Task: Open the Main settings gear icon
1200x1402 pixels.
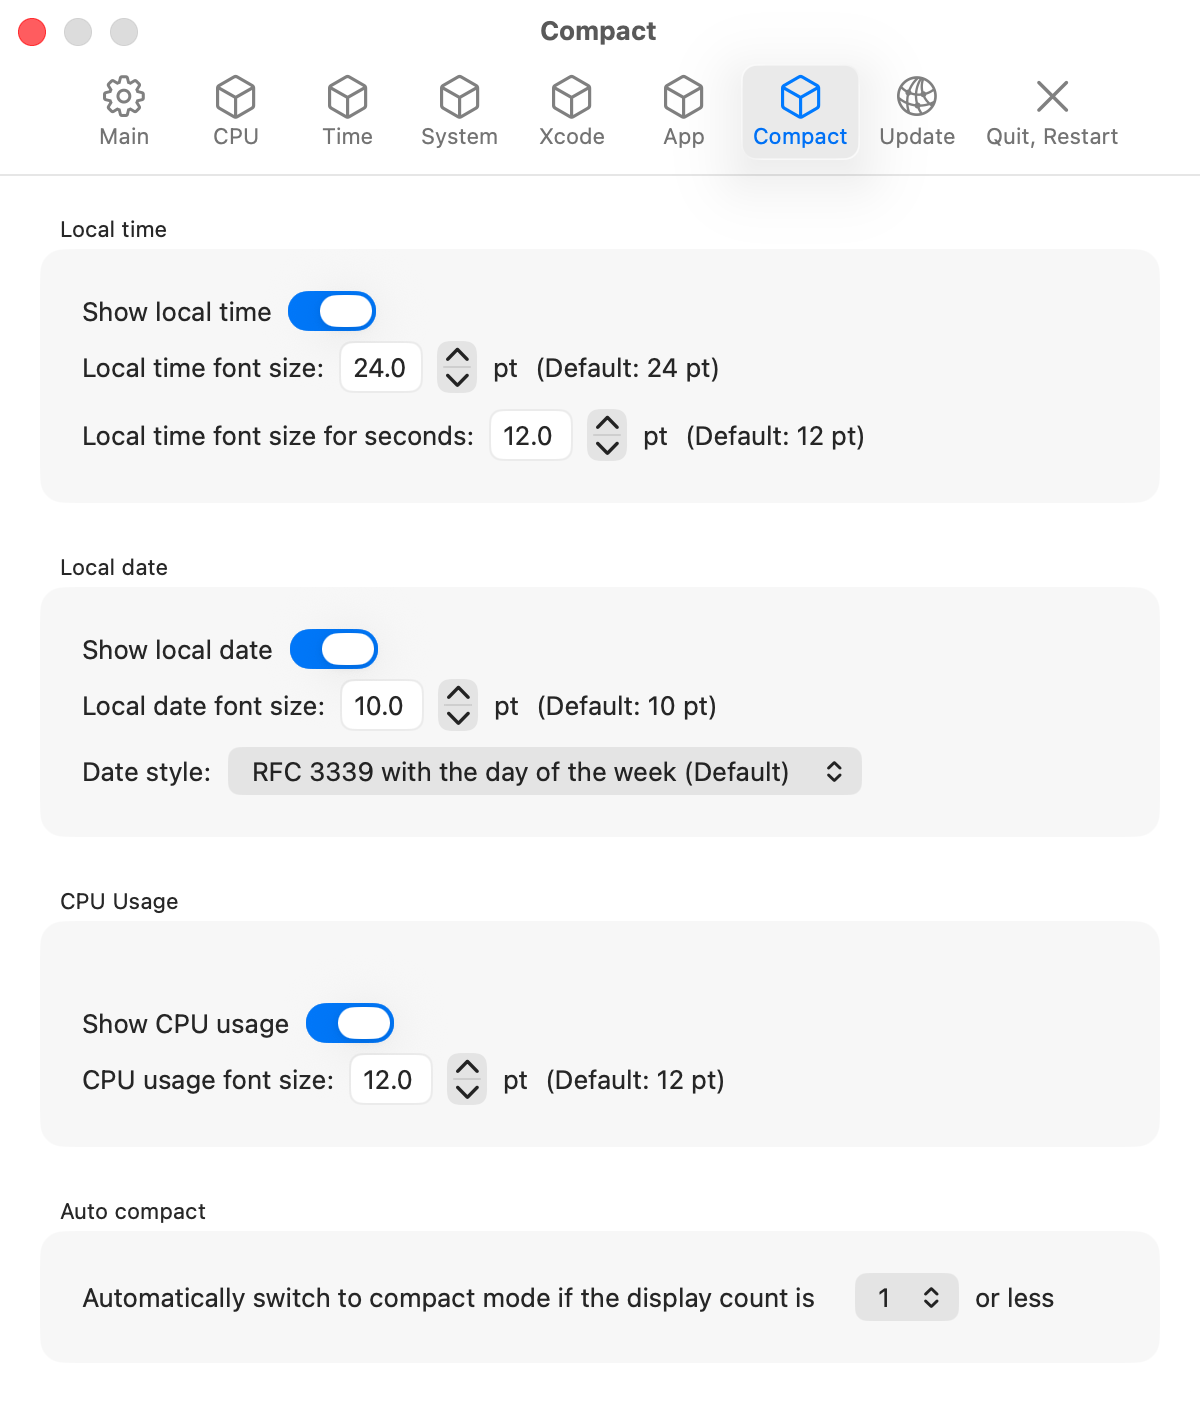Action: click(x=124, y=98)
